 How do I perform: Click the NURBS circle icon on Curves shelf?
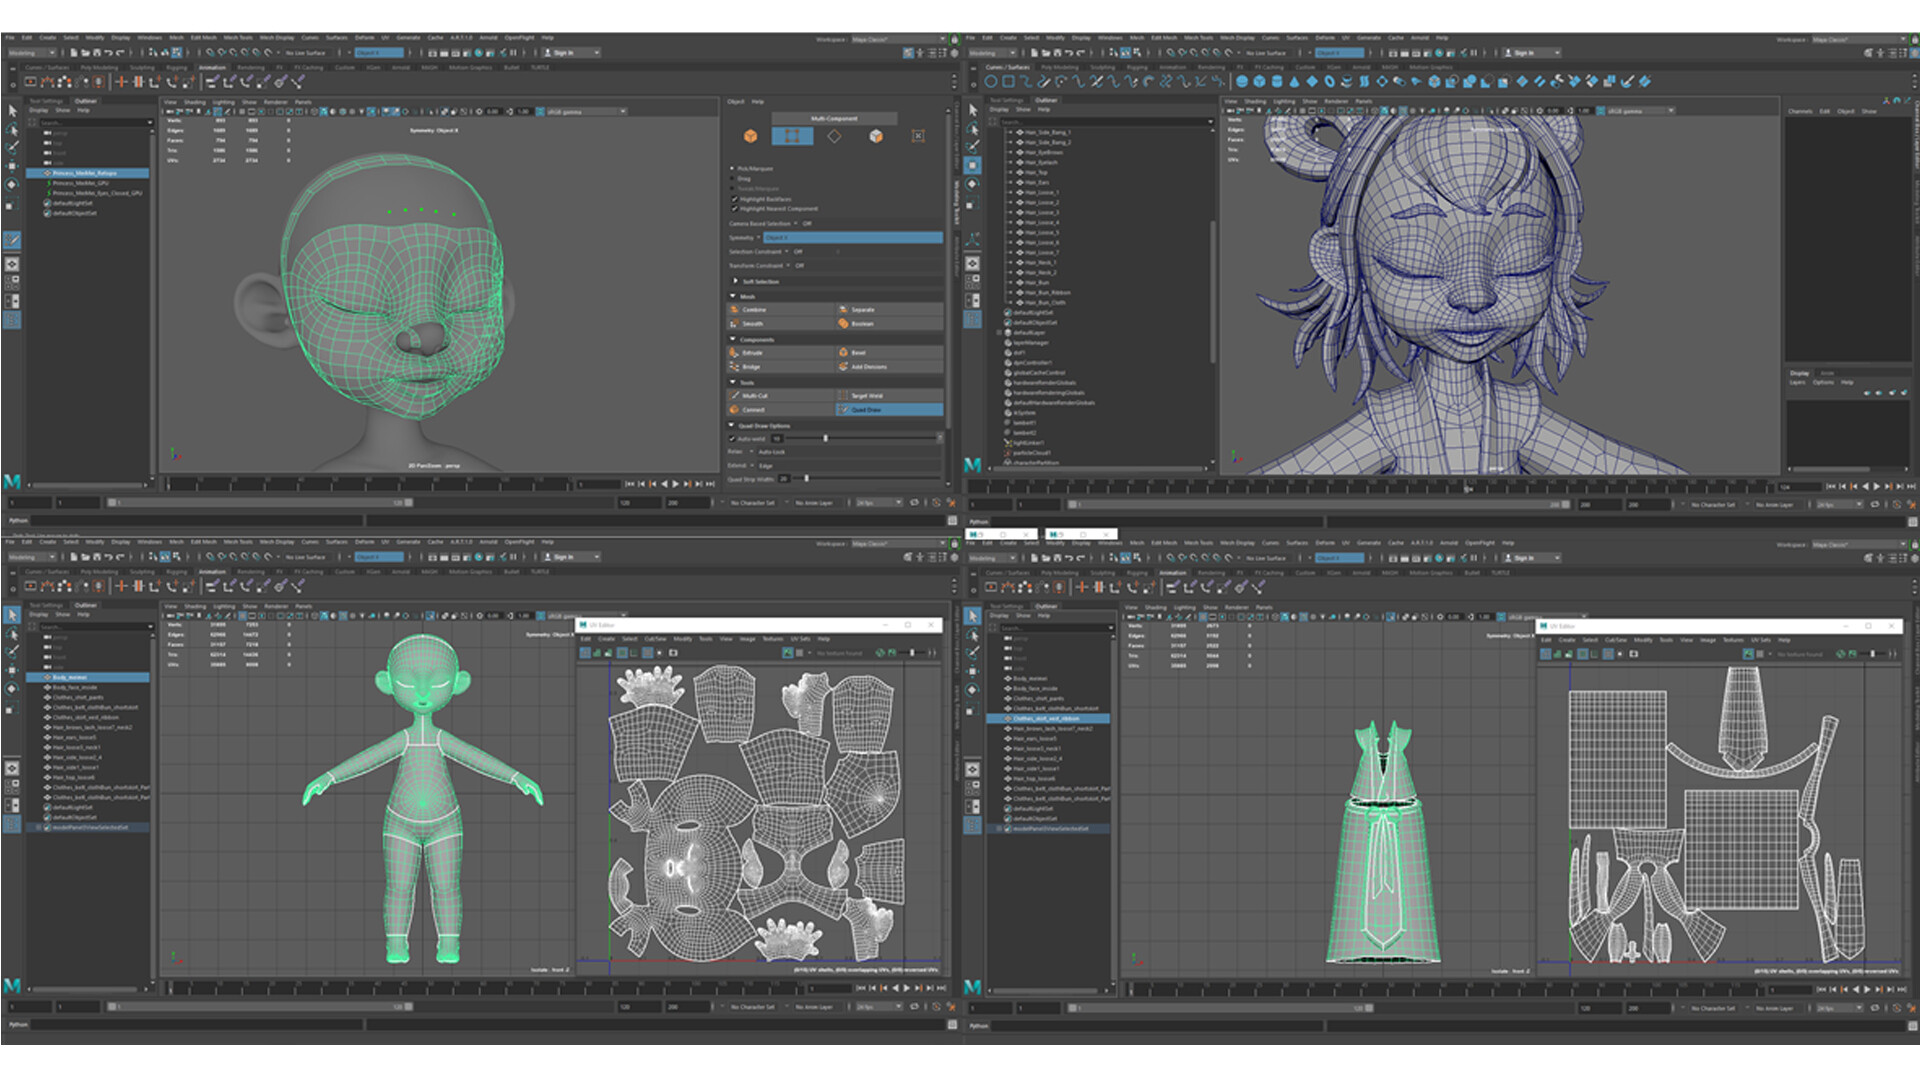tap(991, 82)
